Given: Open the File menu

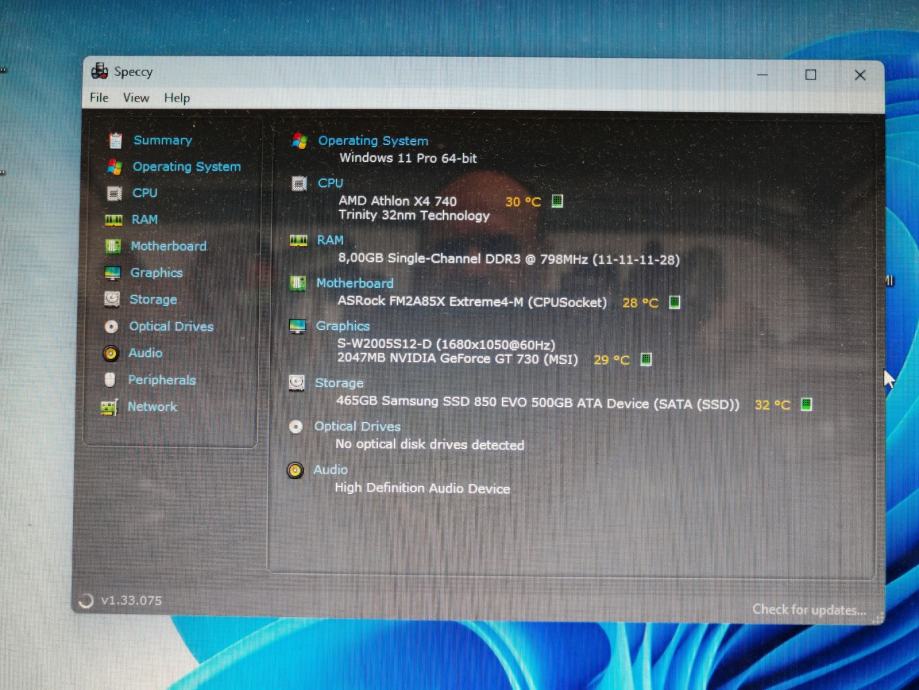Looking at the screenshot, I should 99,98.
